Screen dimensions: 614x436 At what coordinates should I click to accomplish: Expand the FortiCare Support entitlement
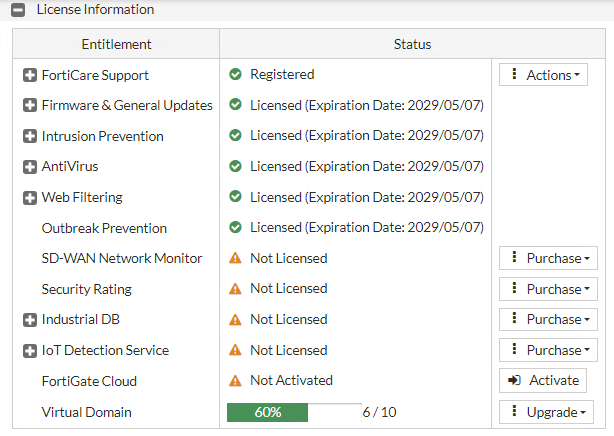pyautogui.click(x=30, y=75)
